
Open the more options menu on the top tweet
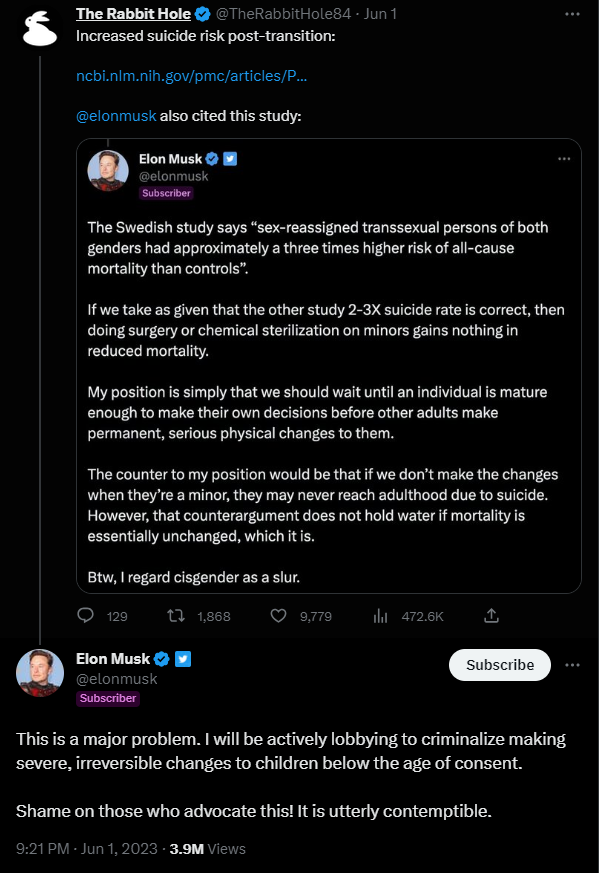tap(573, 12)
